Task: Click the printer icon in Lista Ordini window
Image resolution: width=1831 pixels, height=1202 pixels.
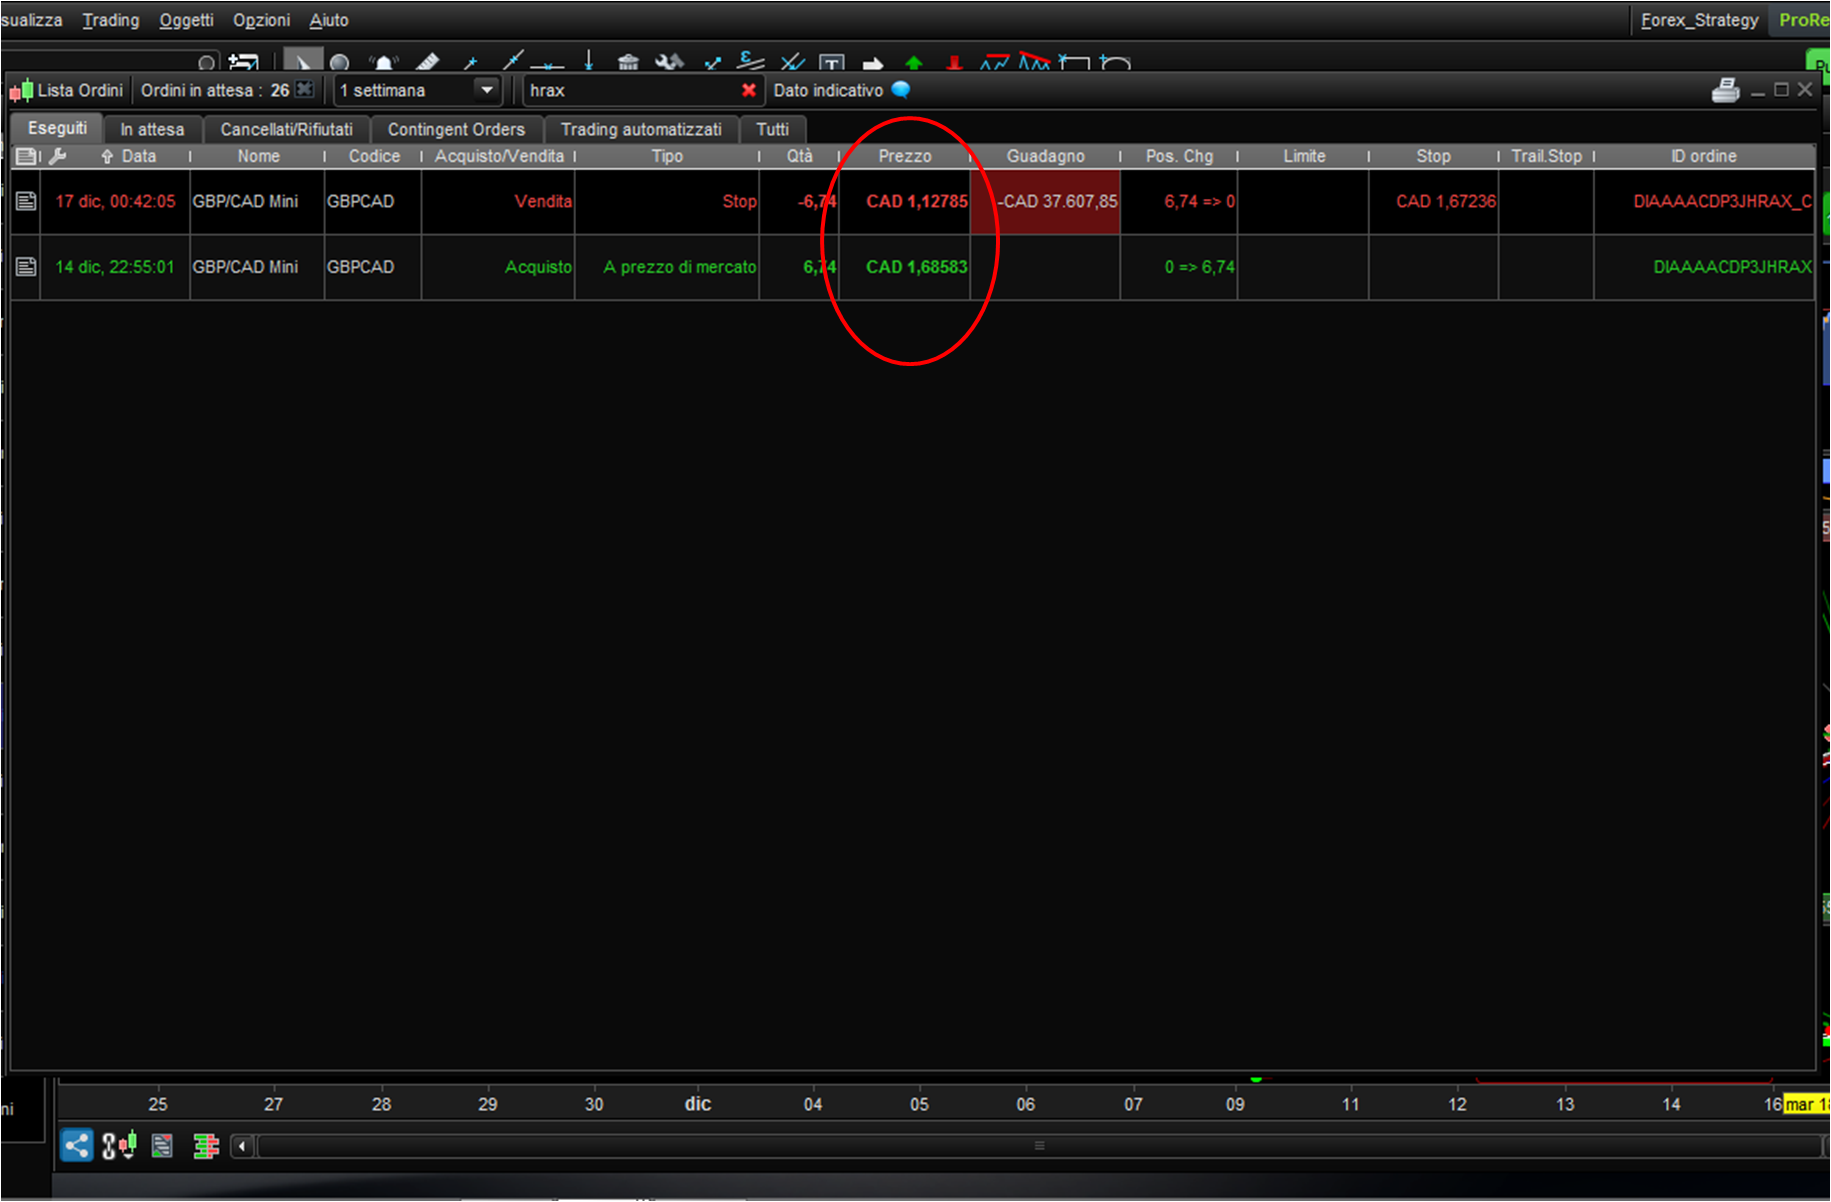Action: [x=1725, y=90]
